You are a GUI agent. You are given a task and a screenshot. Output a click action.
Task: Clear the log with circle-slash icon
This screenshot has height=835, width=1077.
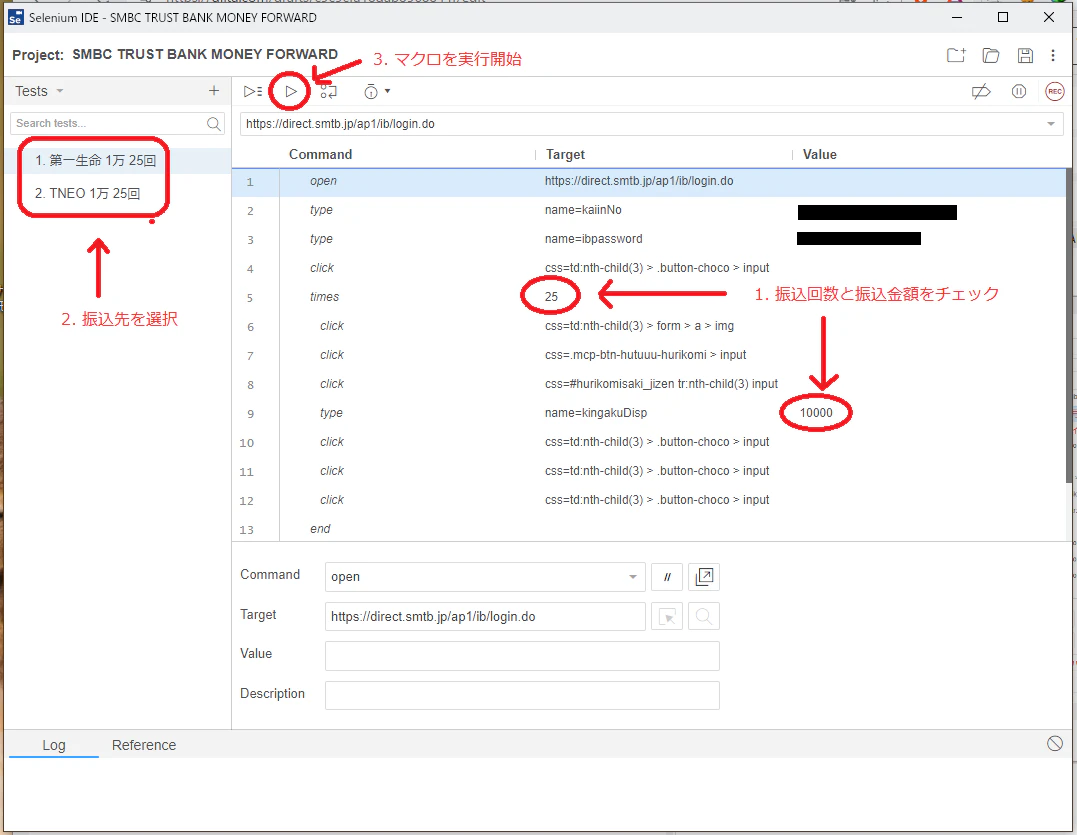click(x=1054, y=743)
